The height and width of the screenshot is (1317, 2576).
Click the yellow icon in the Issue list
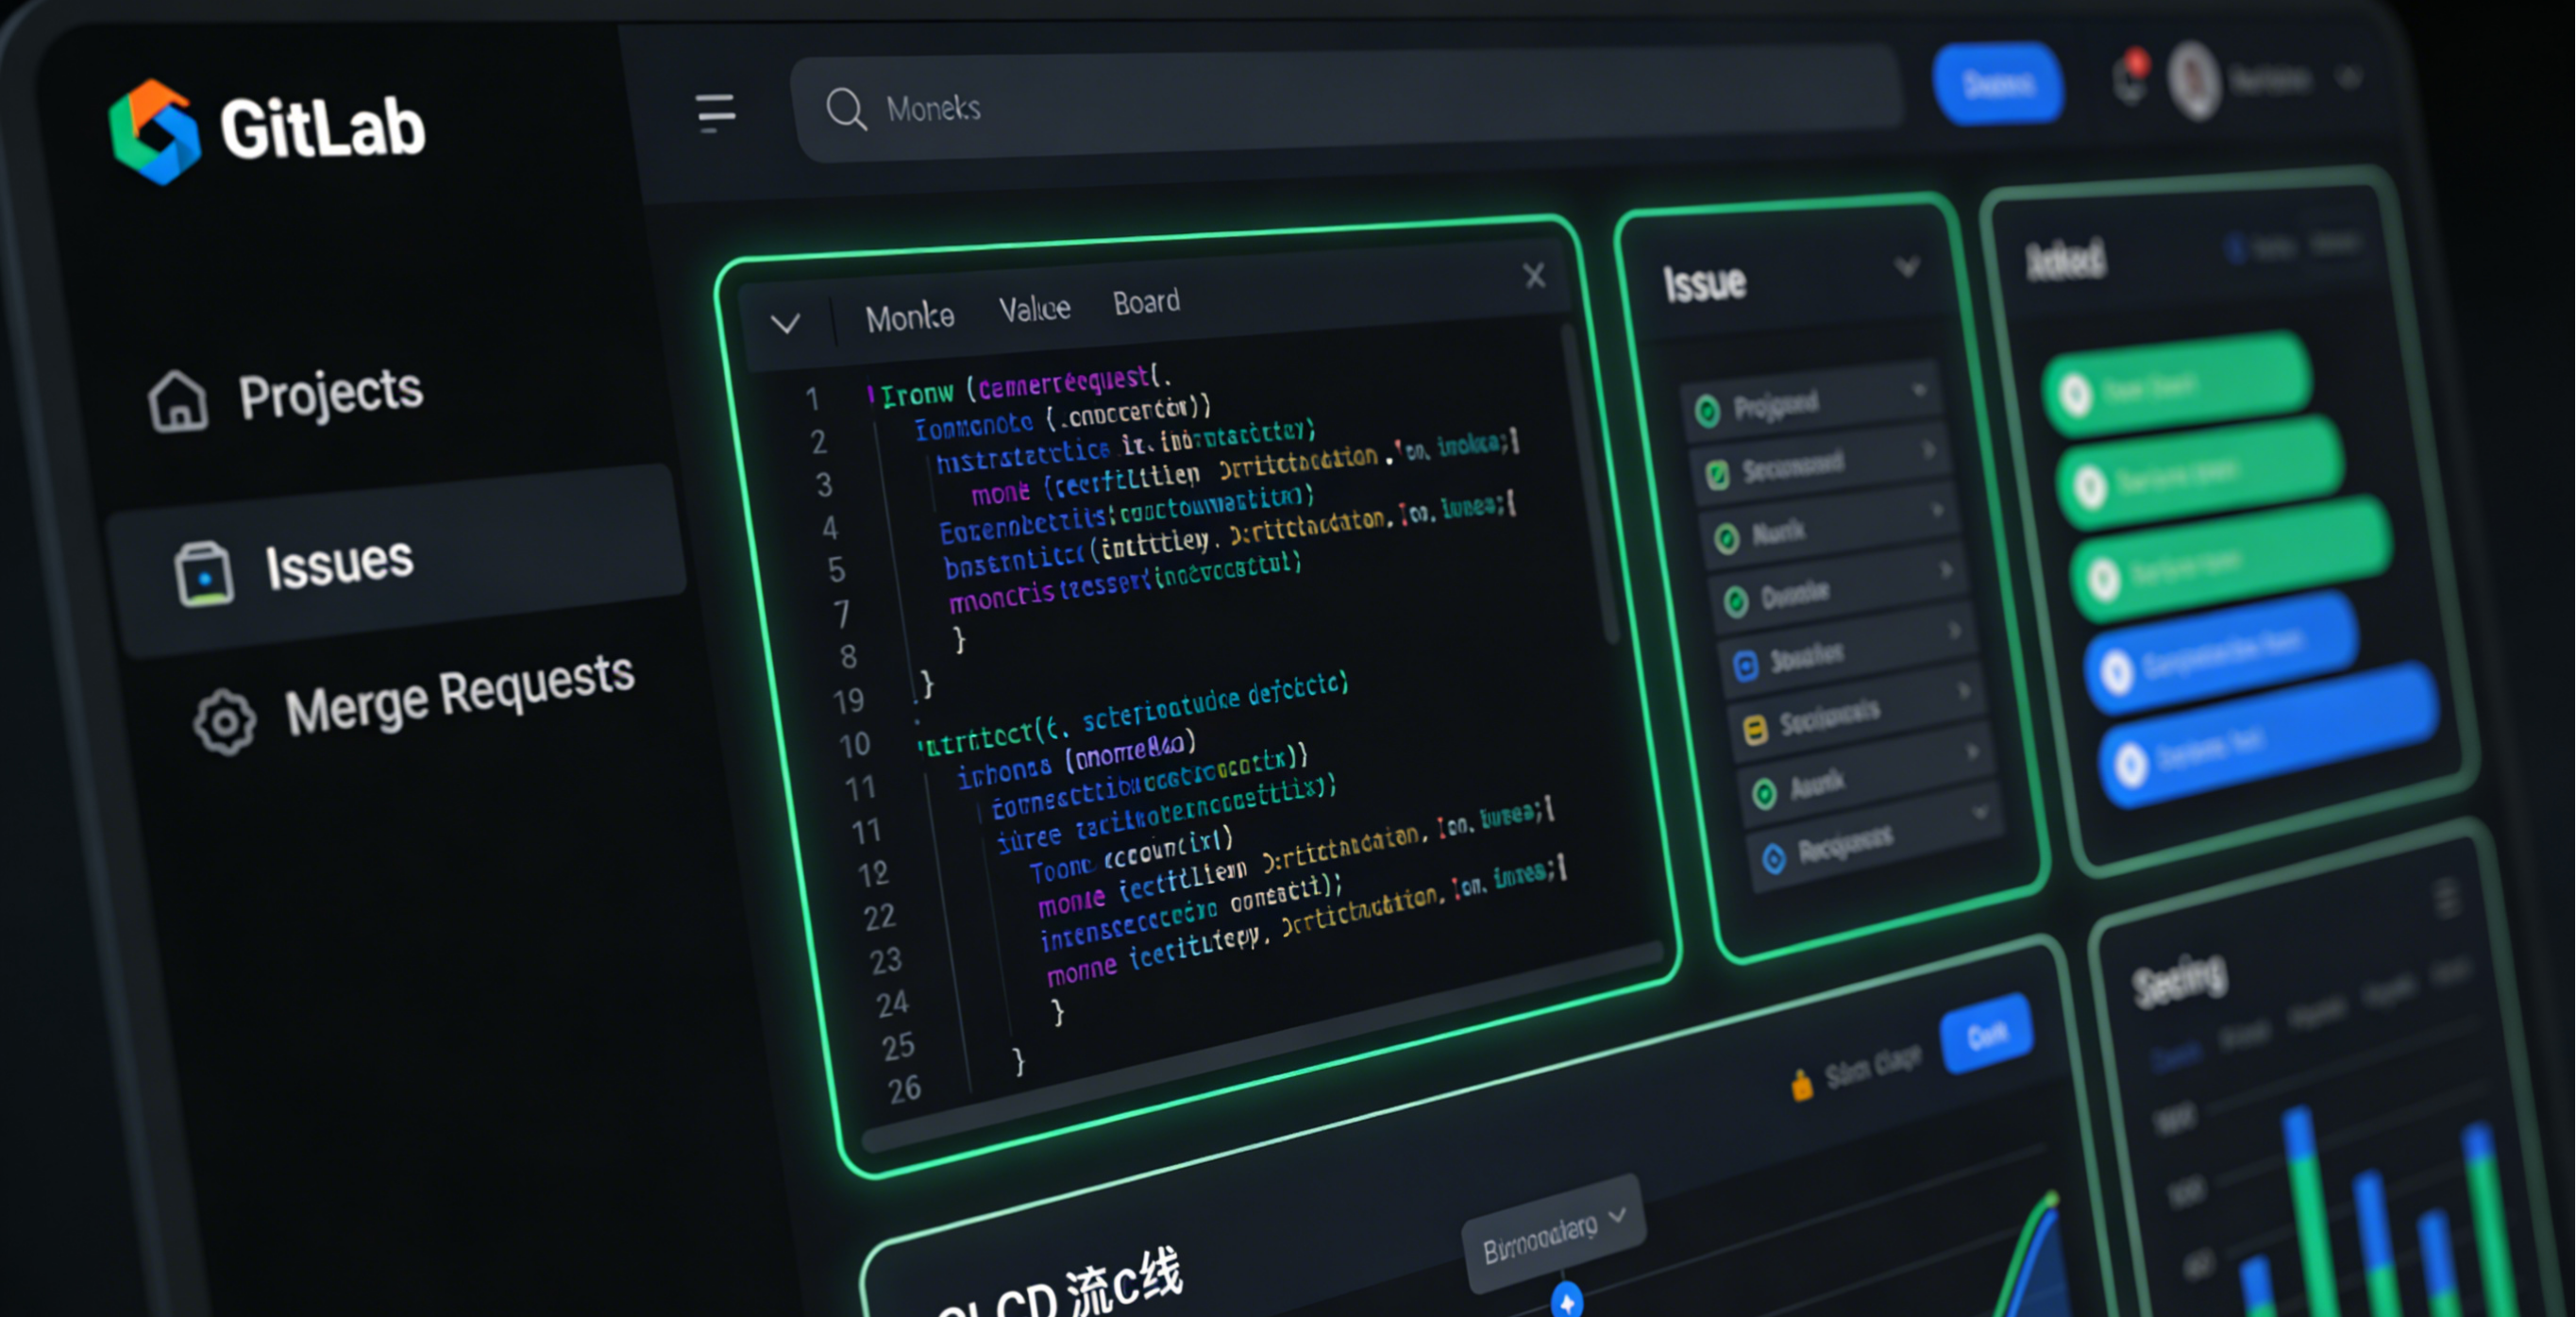click(1755, 730)
